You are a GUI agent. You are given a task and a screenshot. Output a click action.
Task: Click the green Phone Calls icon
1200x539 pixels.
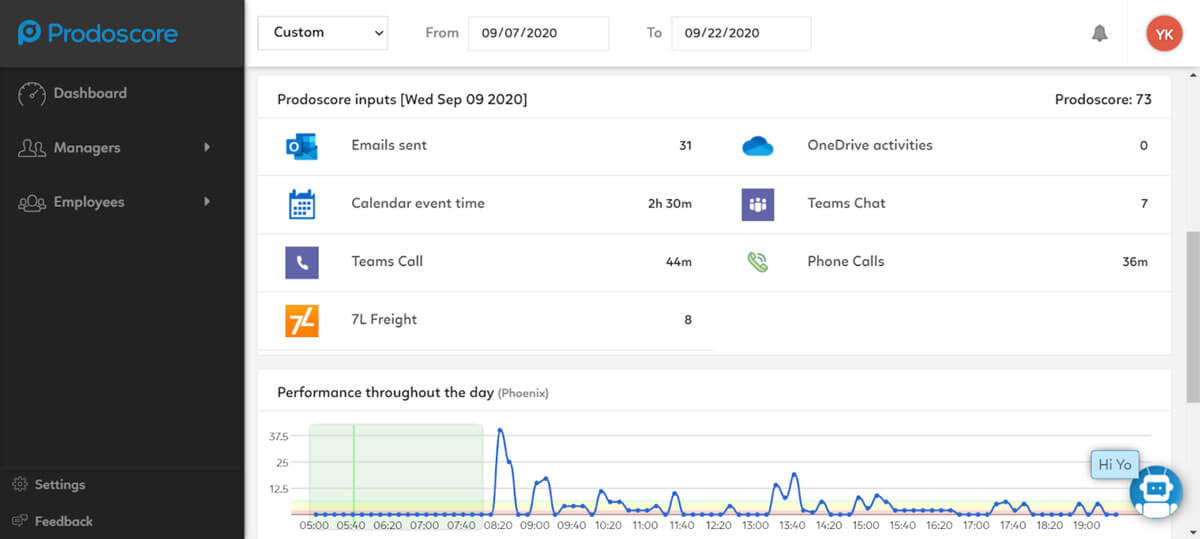758,262
